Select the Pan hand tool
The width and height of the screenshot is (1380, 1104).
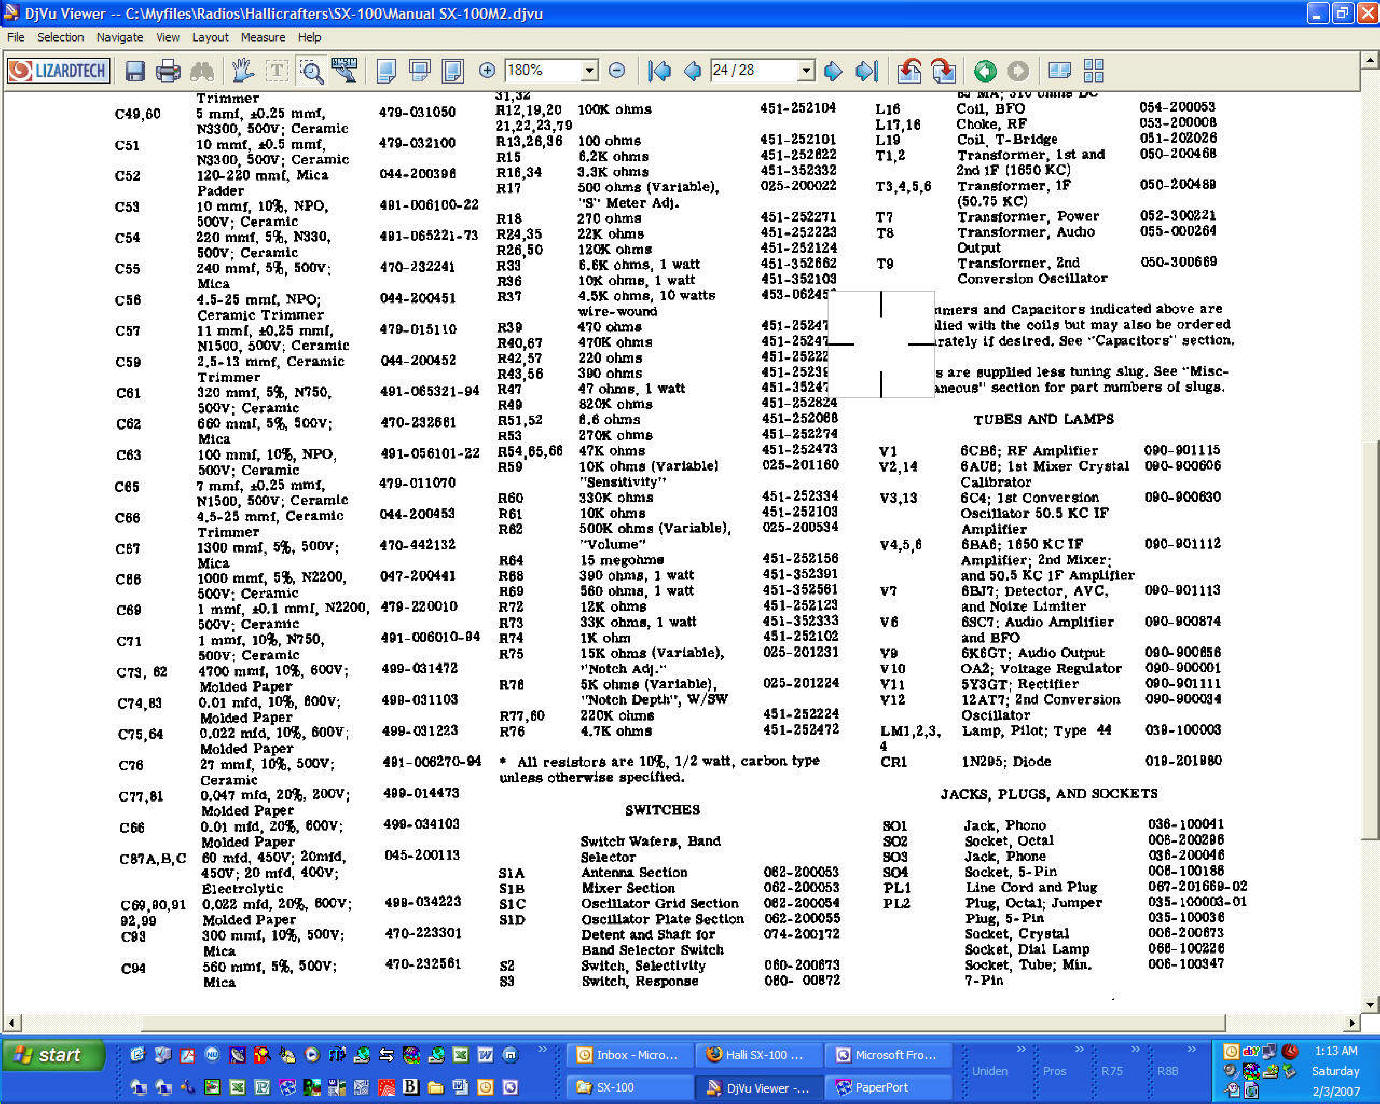(242, 70)
